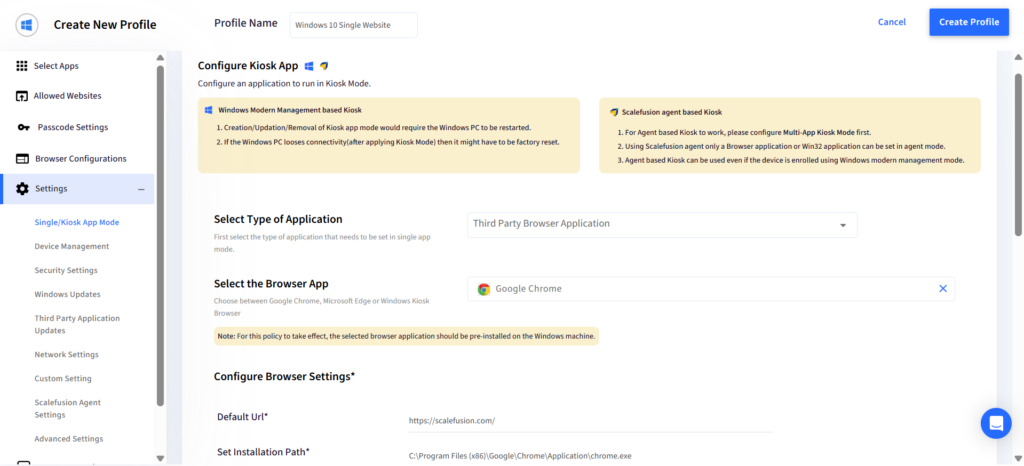Click the sidebar scrollbar thumb
Image resolution: width=1024 pixels, height=466 pixels.
160,235
